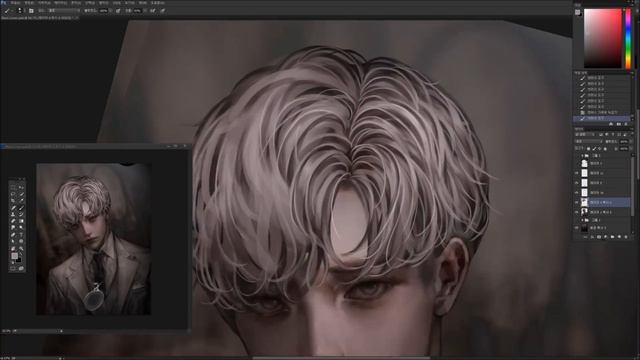640x360 pixels.
Task: Toggle lock position in Layers panel
Action: pos(599,149)
